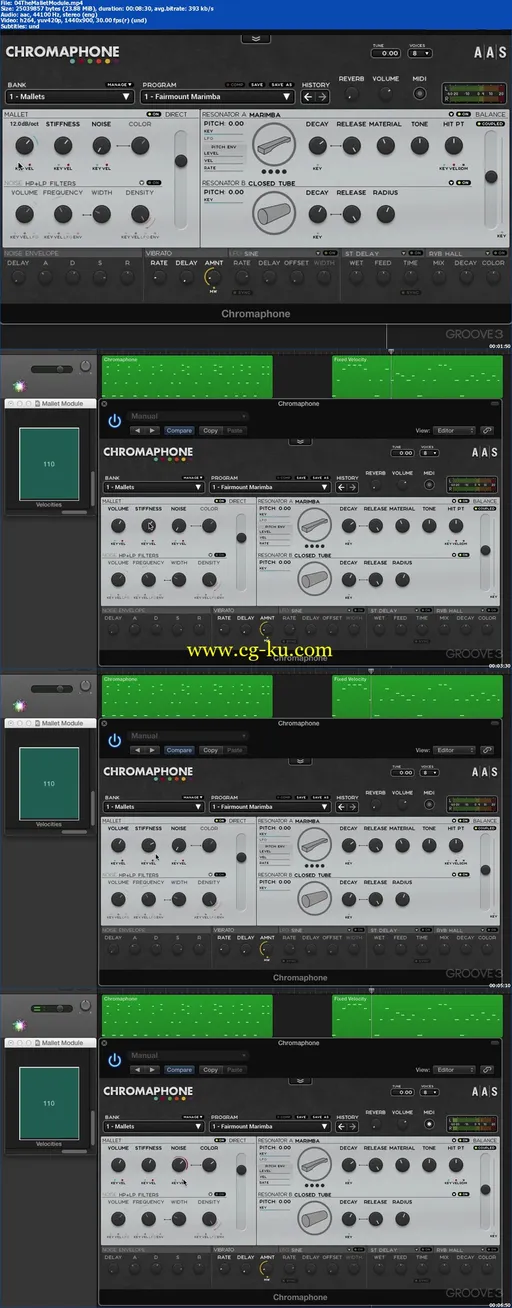The width and height of the screenshot is (512, 1308).
Task: Click history forward arrow in 00:01:50 frame
Action: coord(322,97)
